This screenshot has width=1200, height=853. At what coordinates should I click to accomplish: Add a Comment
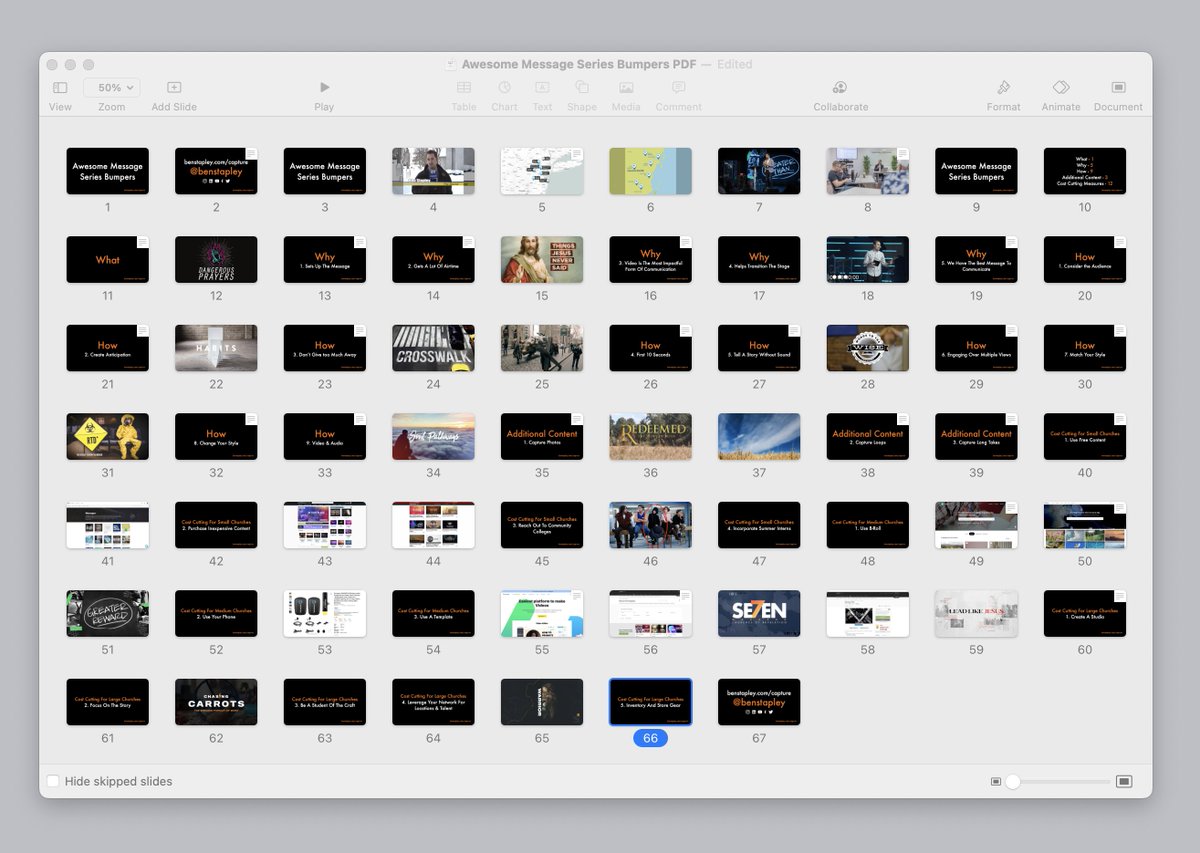click(x=679, y=88)
